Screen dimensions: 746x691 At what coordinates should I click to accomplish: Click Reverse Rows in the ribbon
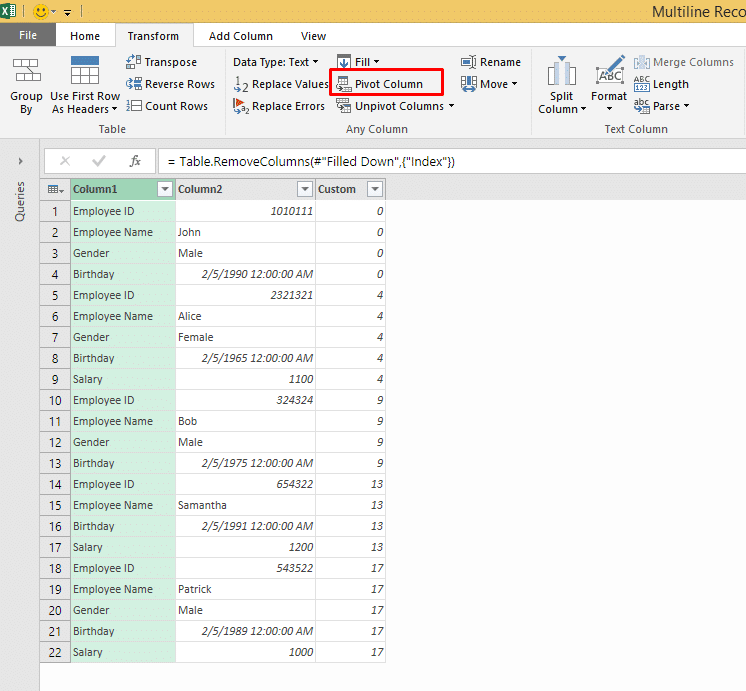[170, 84]
